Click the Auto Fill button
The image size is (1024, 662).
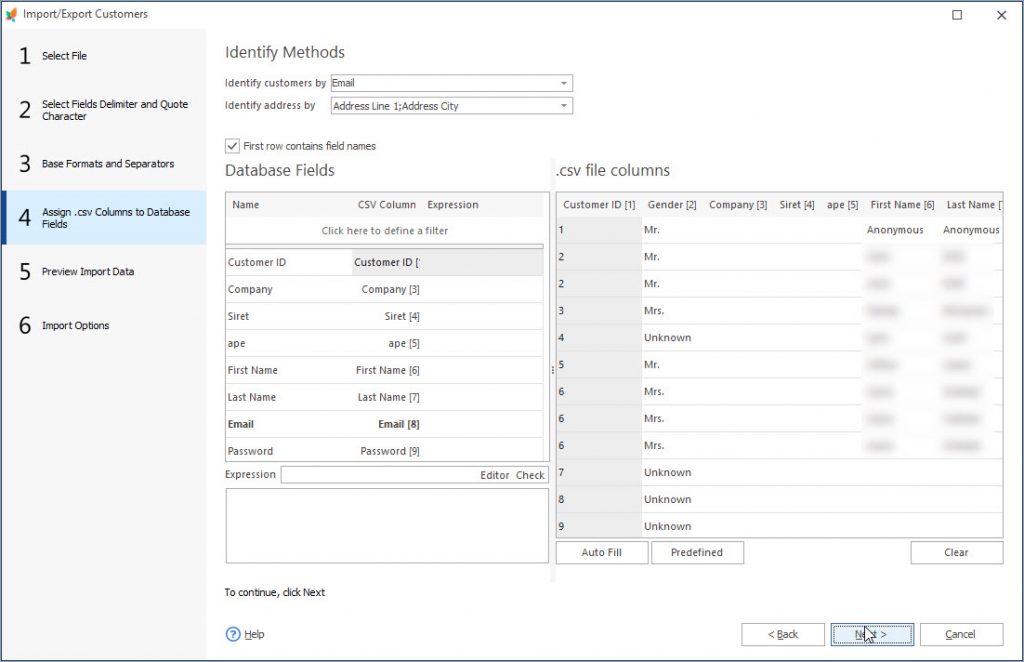tap(601, 552)
